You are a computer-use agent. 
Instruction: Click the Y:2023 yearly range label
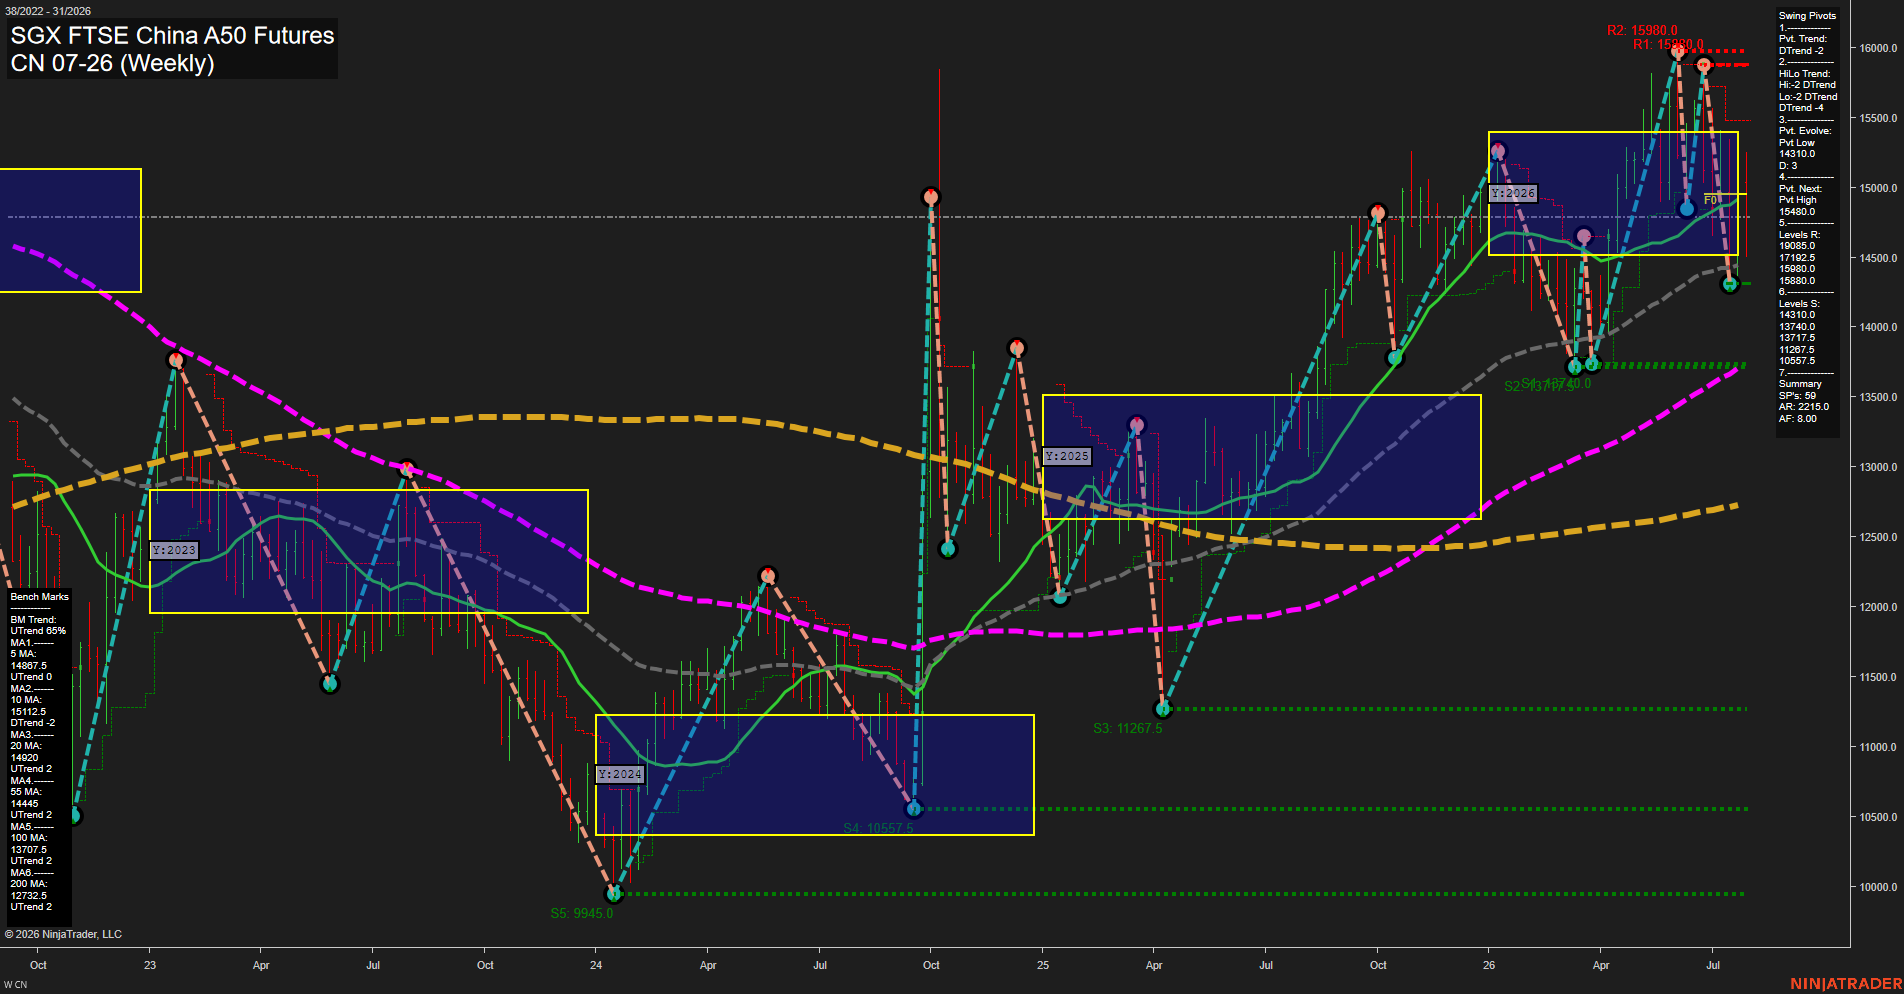pos(174,550)
